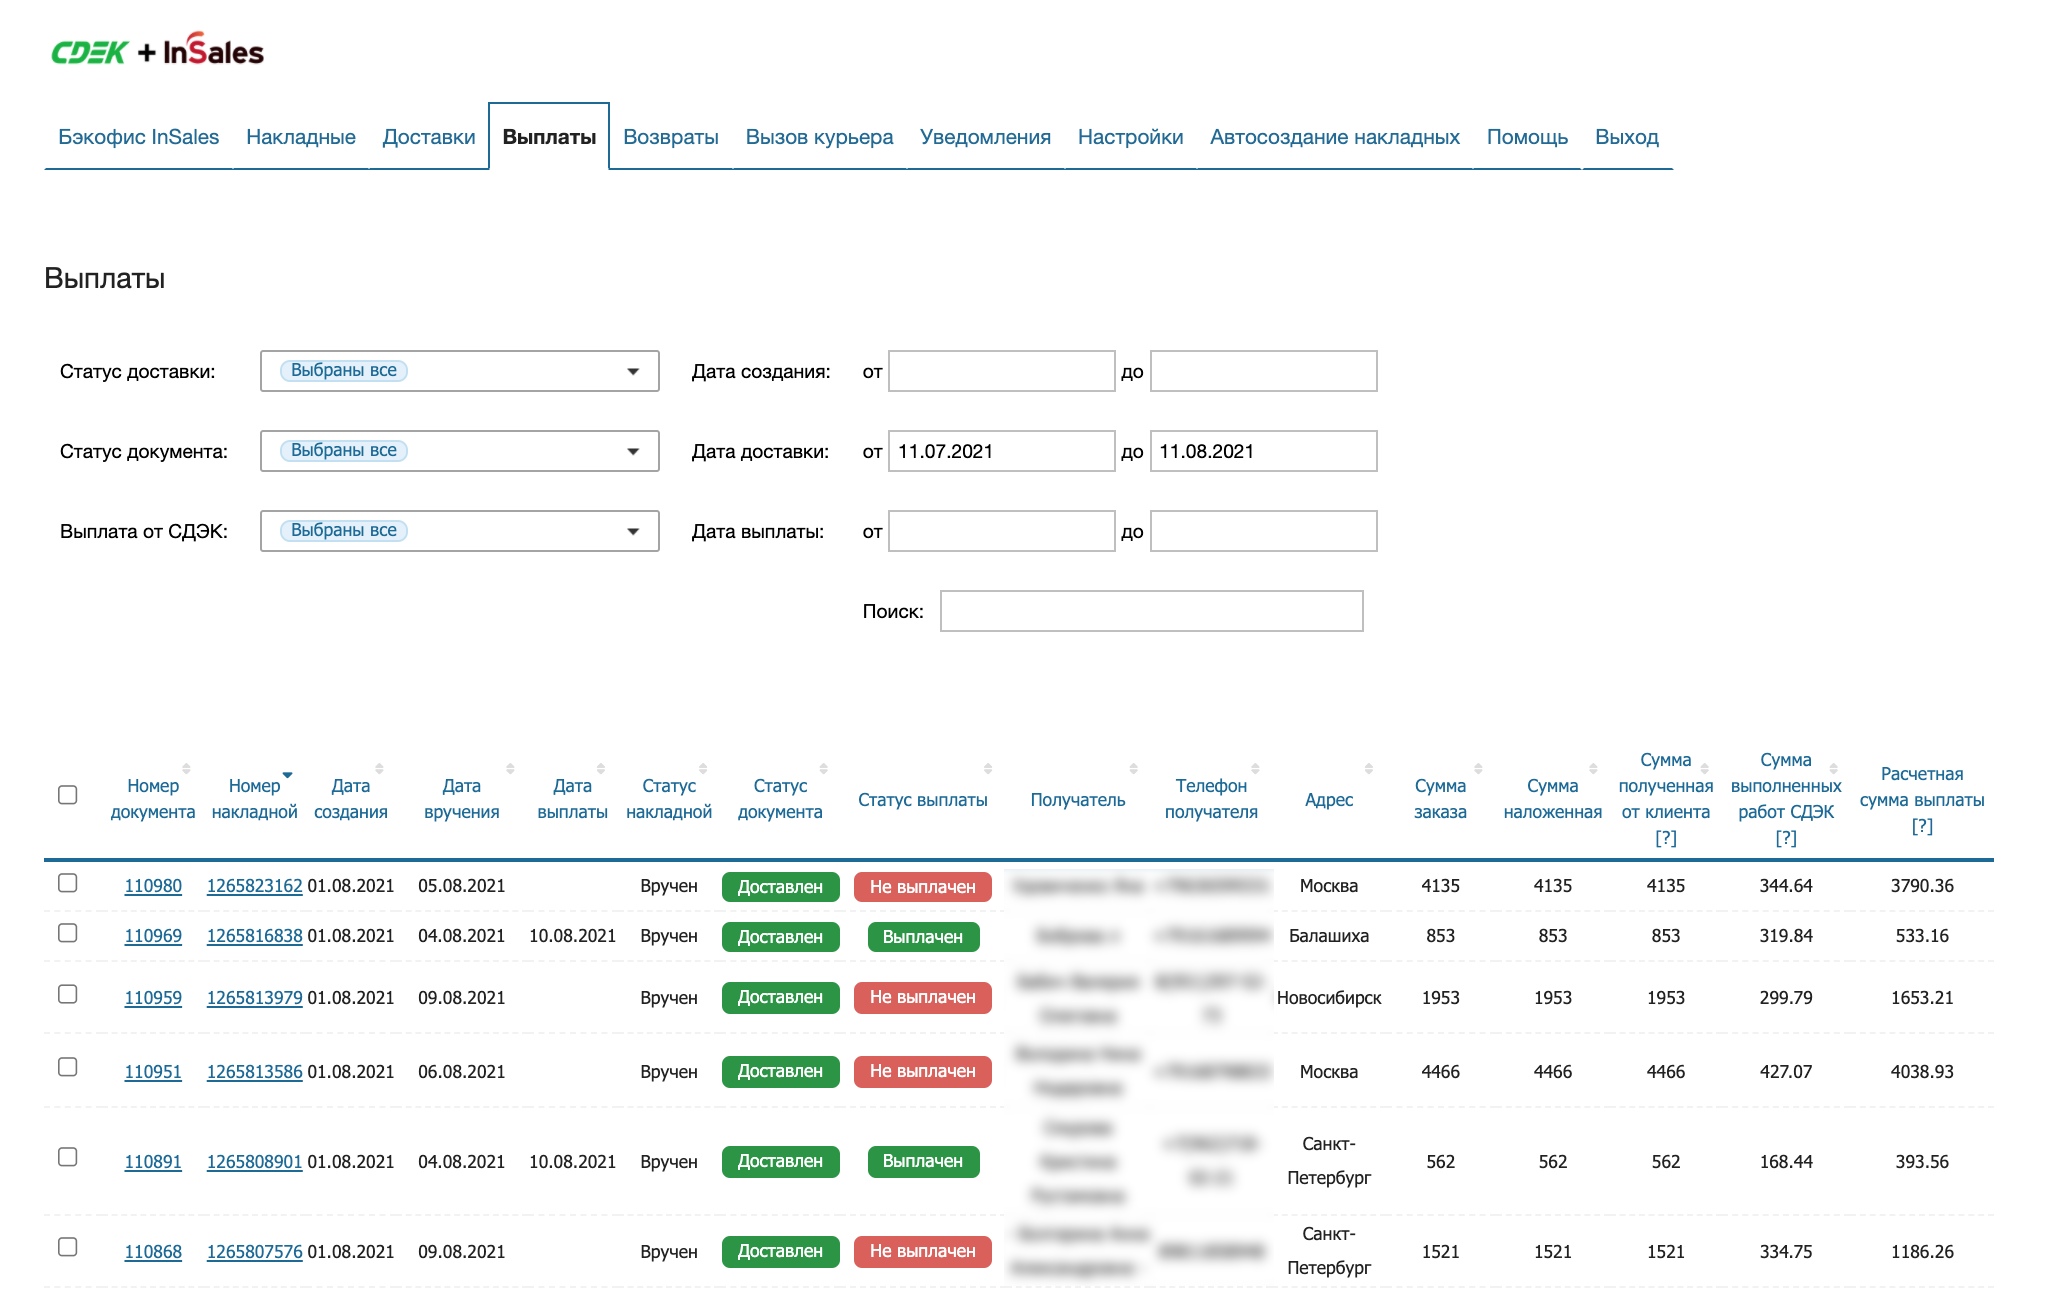Sort by Статус выплаты column icon
Screen dimensions: 2070x1296
click(x=987, y=769)
